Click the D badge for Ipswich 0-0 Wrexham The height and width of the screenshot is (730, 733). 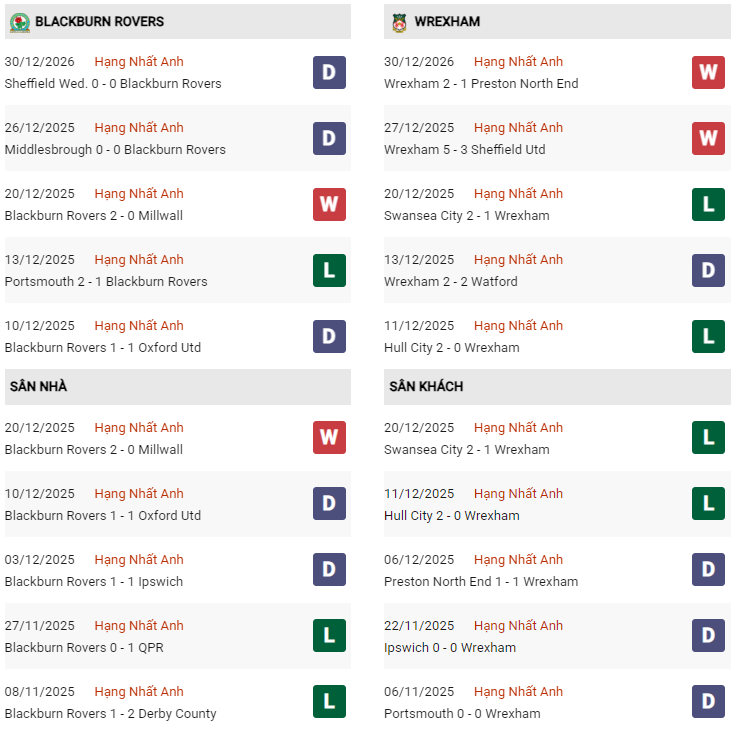click(708, 636)
